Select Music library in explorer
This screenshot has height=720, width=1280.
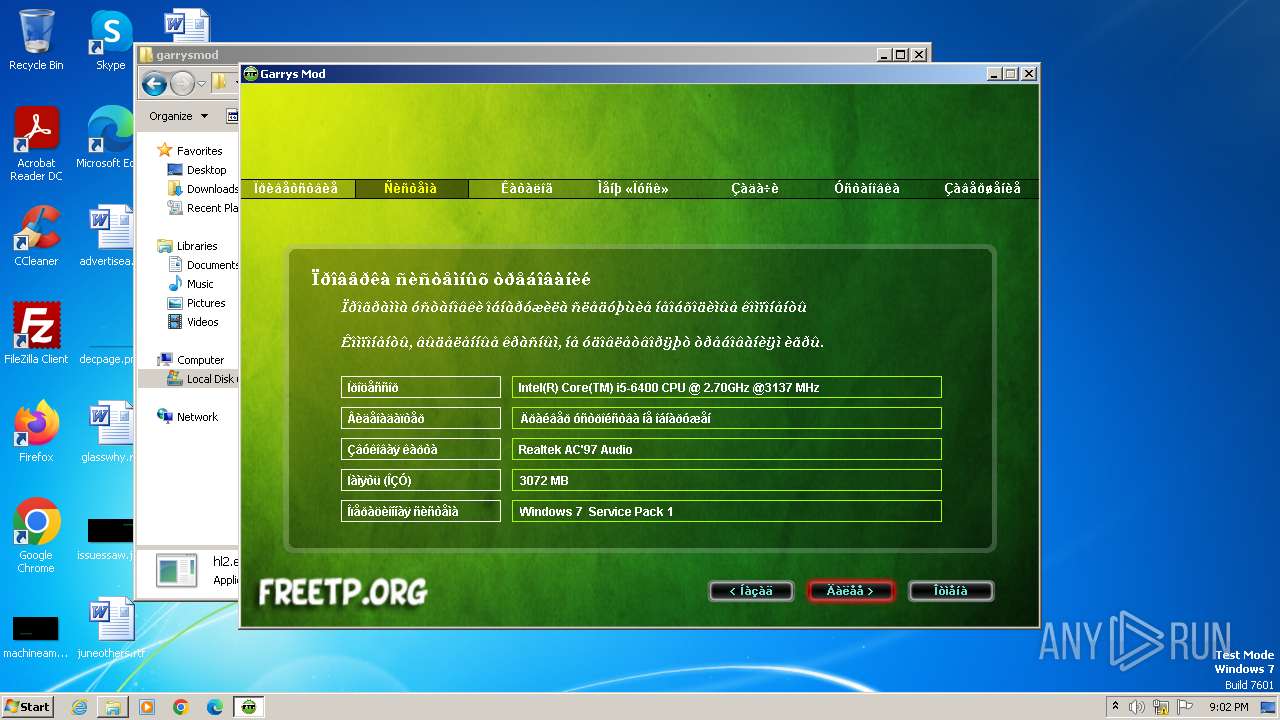[190, 284]
